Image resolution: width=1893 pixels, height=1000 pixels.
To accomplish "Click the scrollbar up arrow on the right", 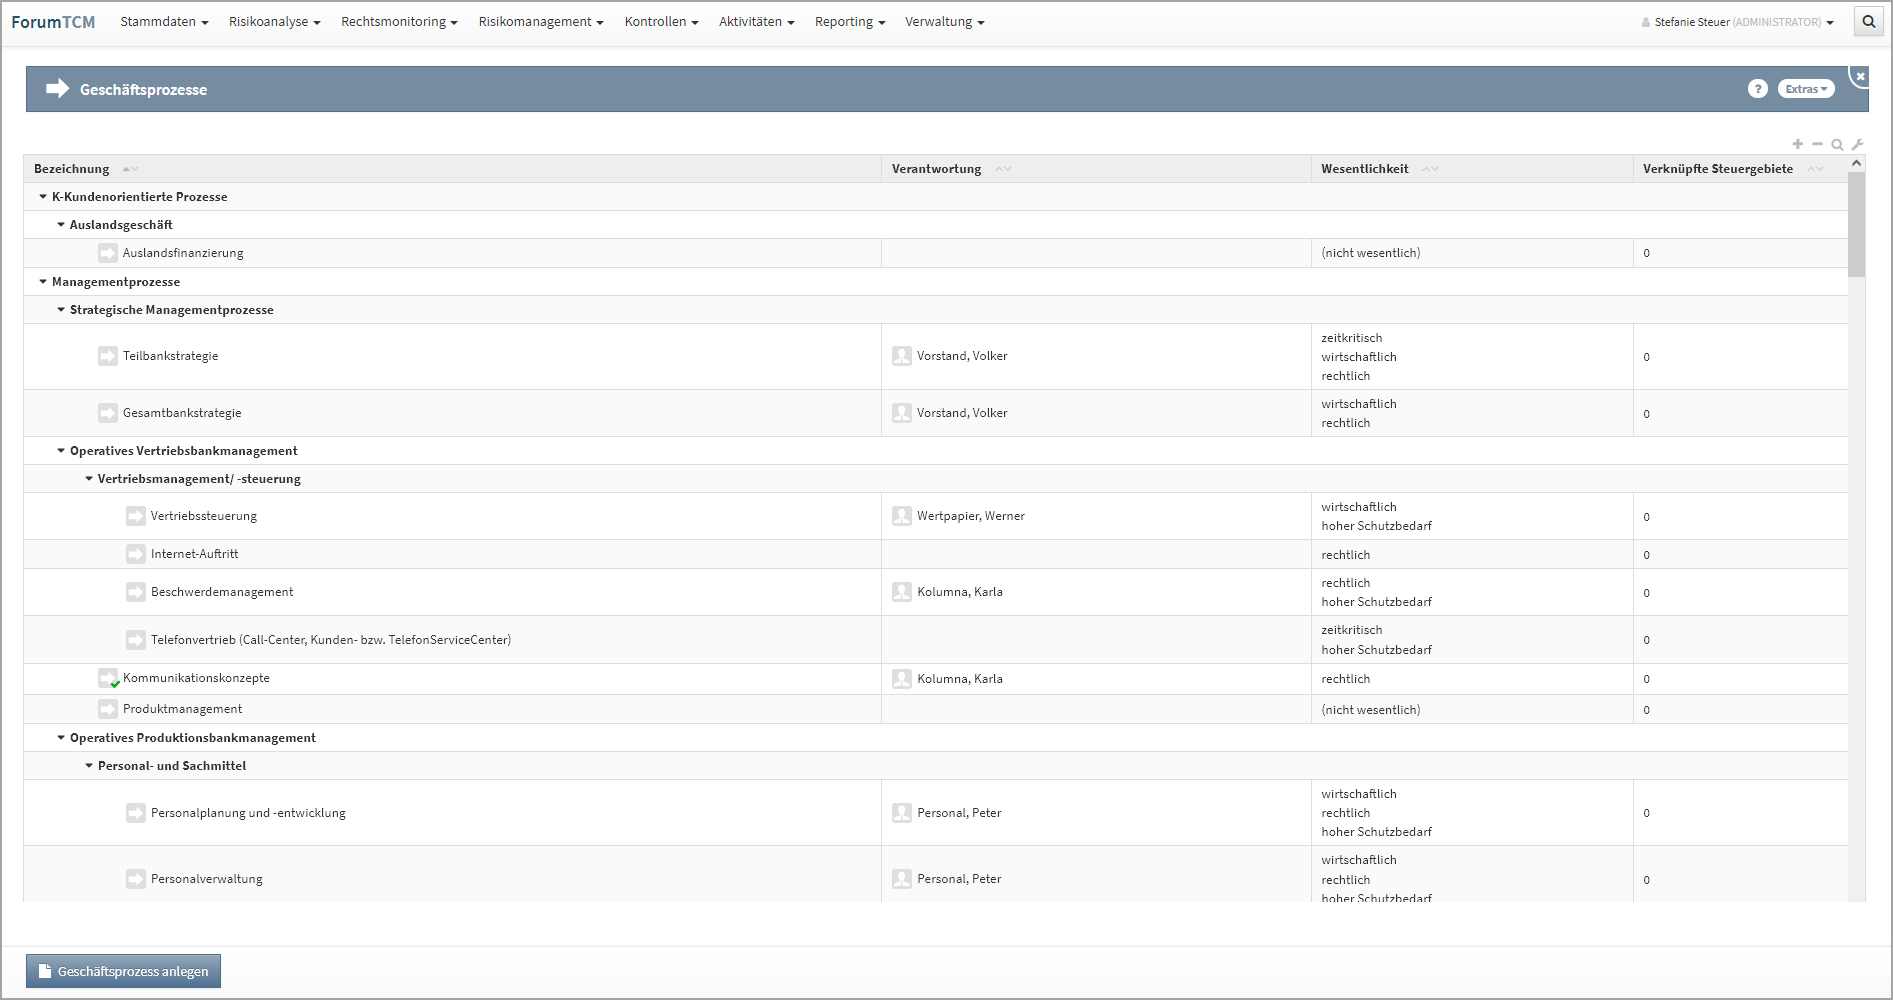I will point(1859,161).
